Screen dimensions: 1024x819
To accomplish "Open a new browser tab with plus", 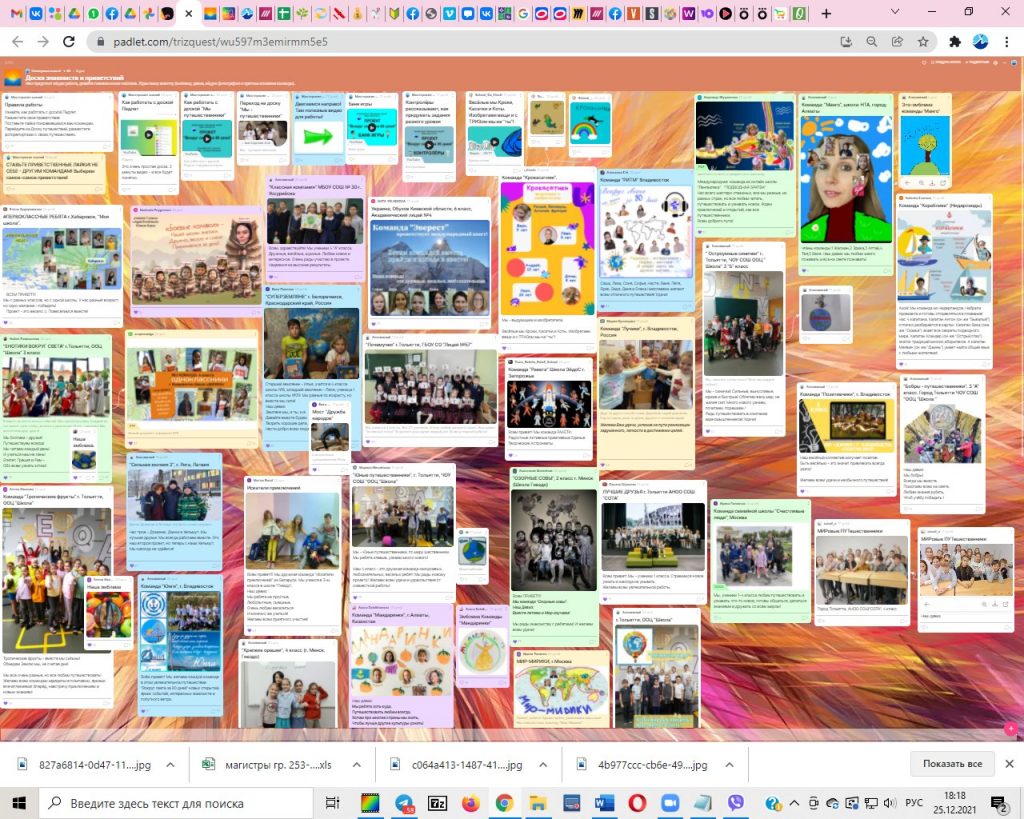I will pyautogui.click(x=826, y=13).
